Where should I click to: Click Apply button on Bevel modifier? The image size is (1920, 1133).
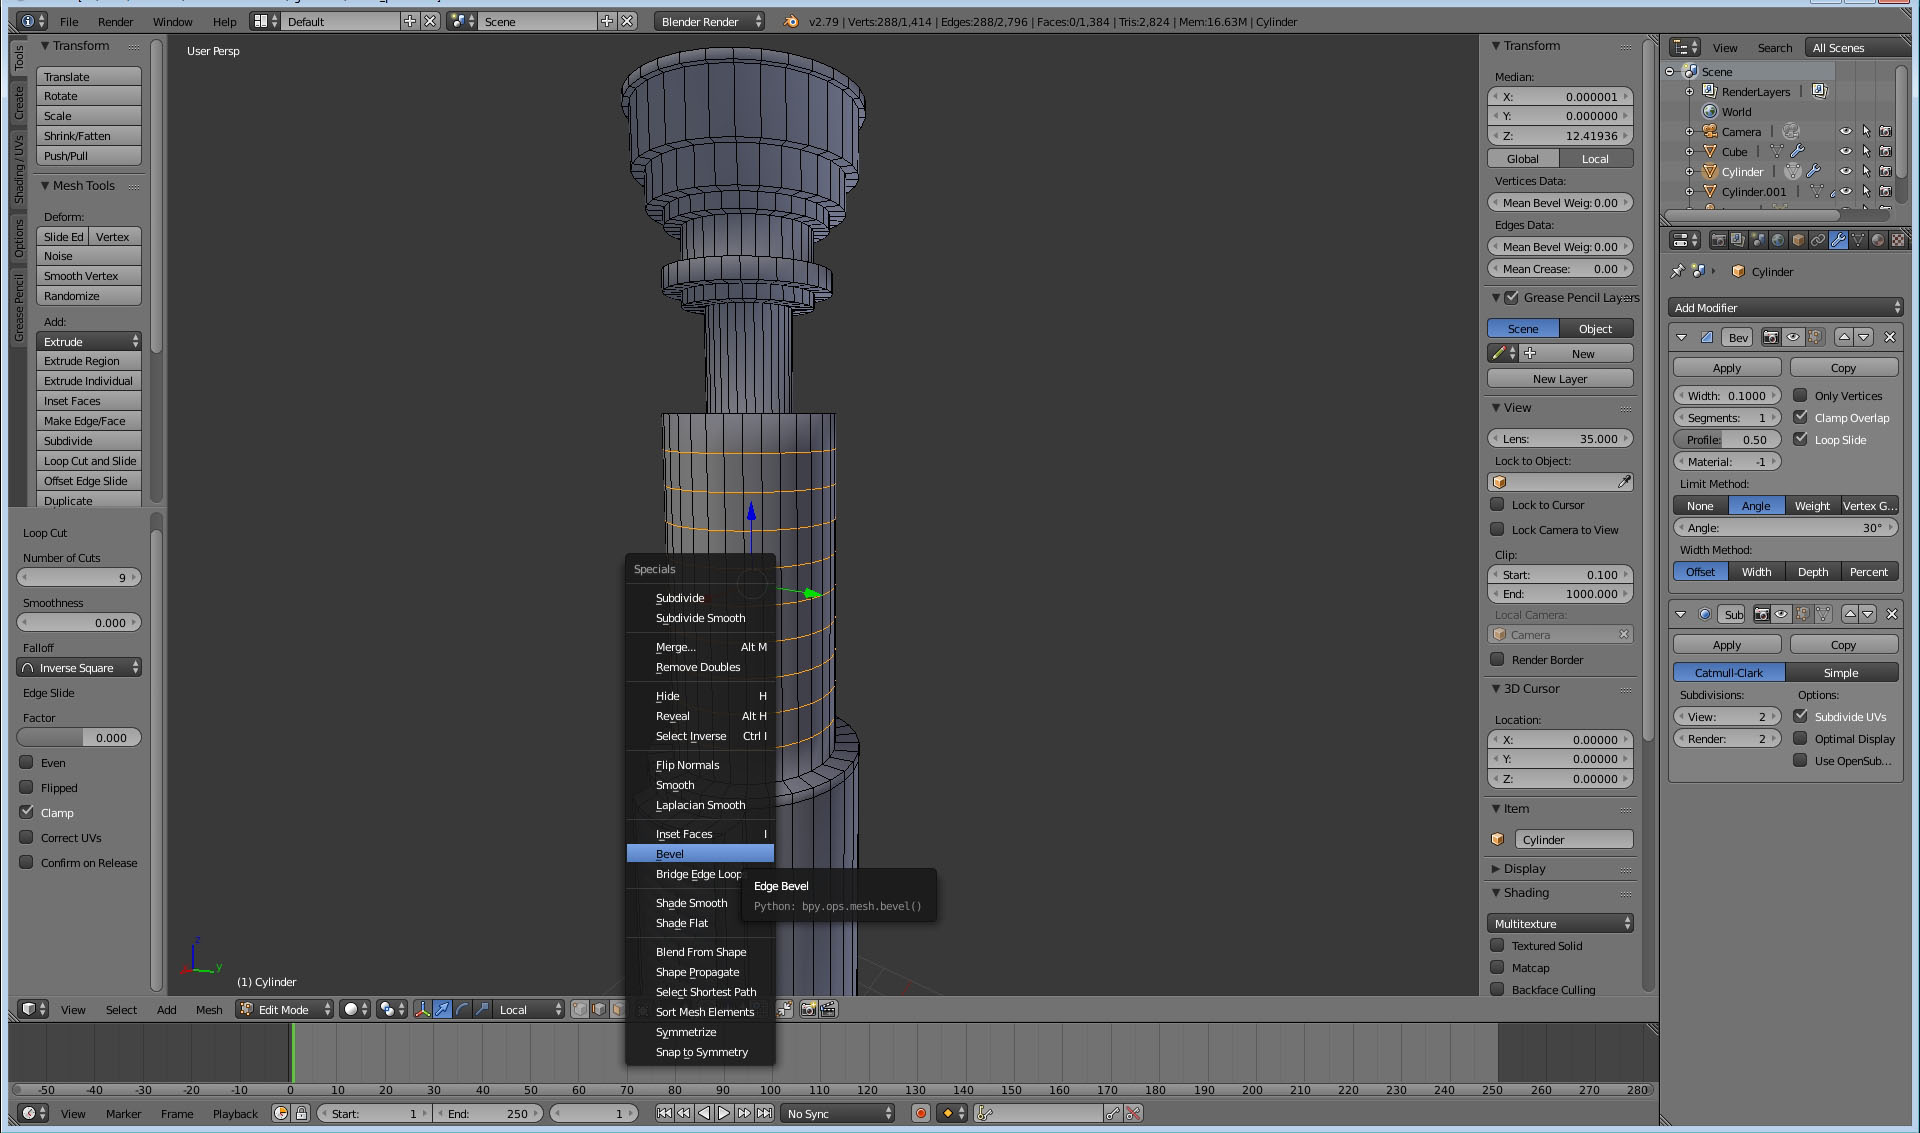coord(1727,367)
